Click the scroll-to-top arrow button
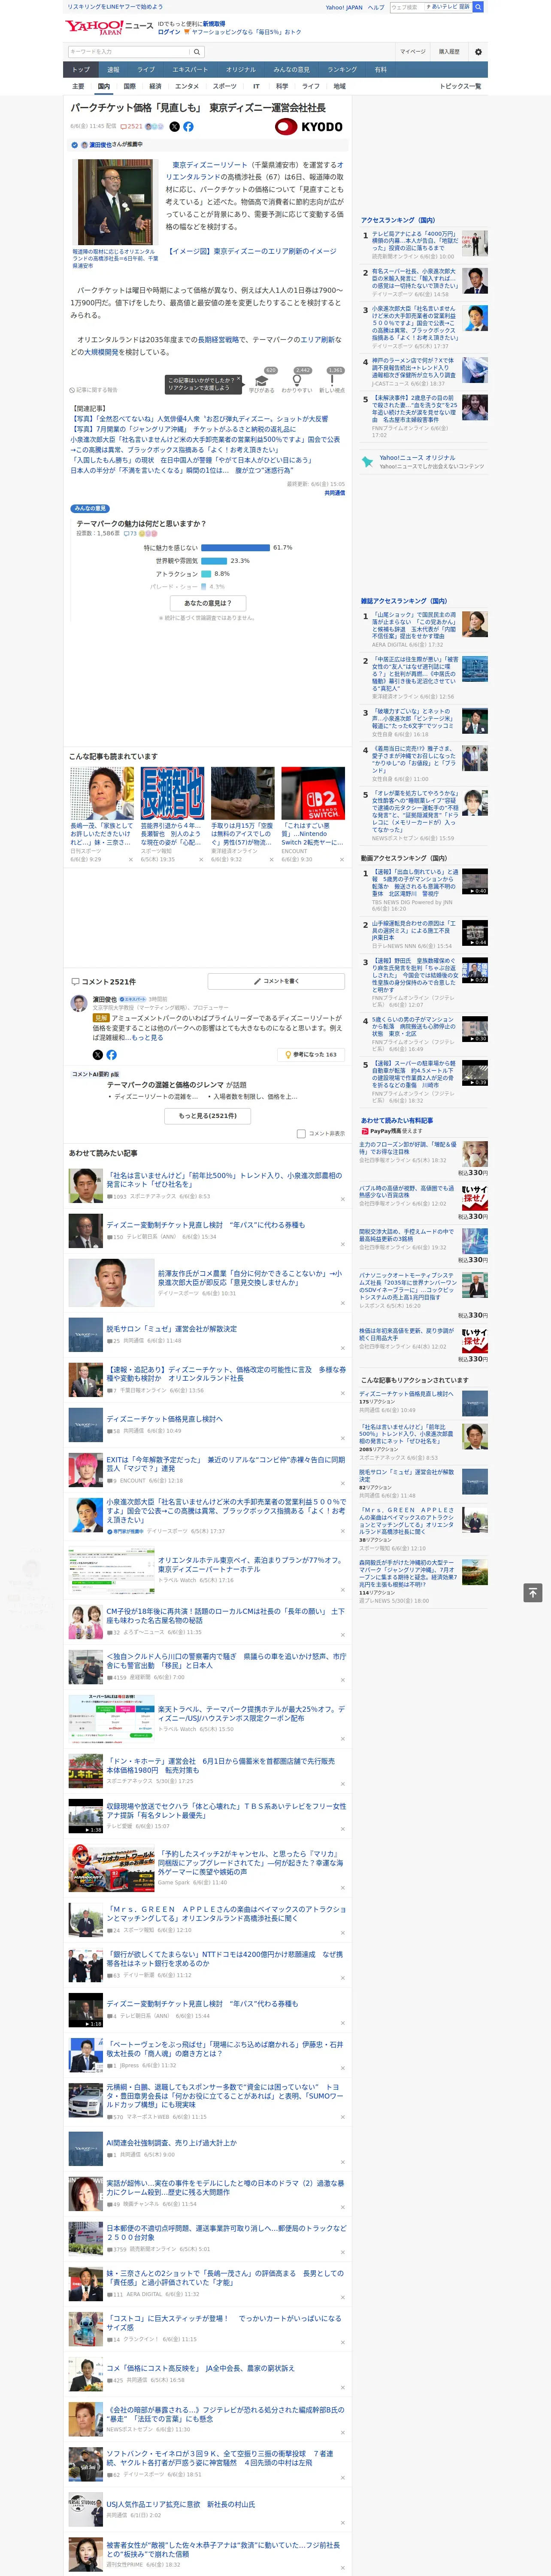 (x=533, y=1592)
